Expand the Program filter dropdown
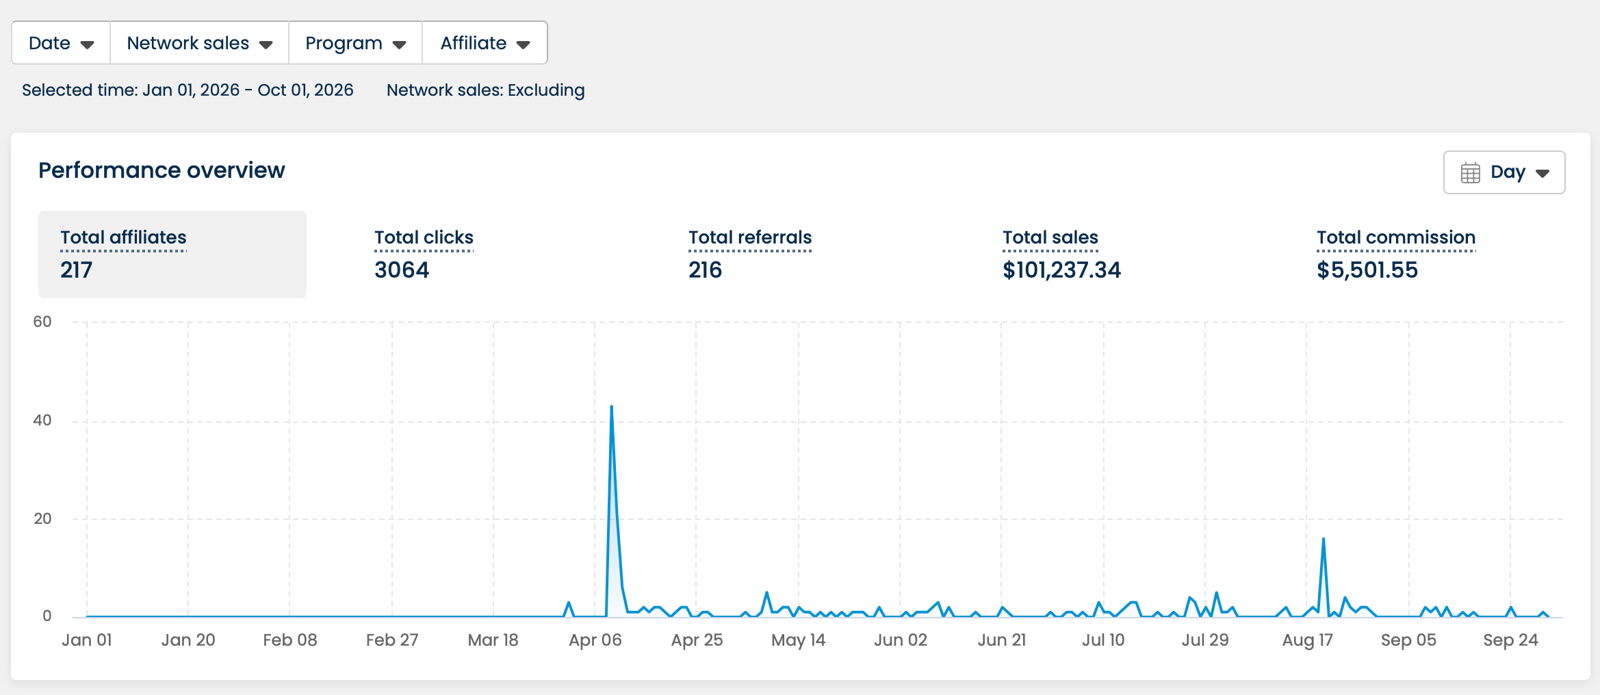 point(356,43)
